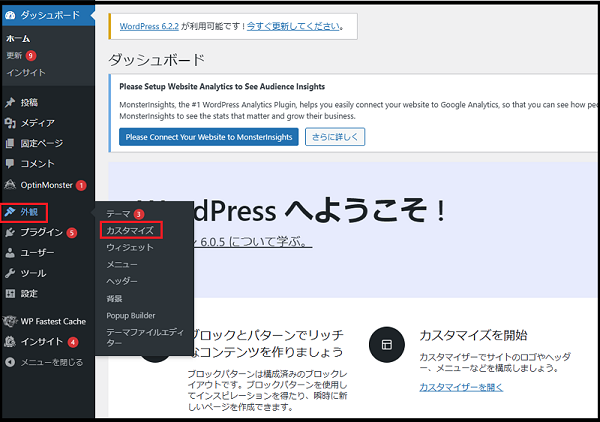Click the red 9 updates badge
The height and width of the screenshot is (422, 600).
coord(31,56)
